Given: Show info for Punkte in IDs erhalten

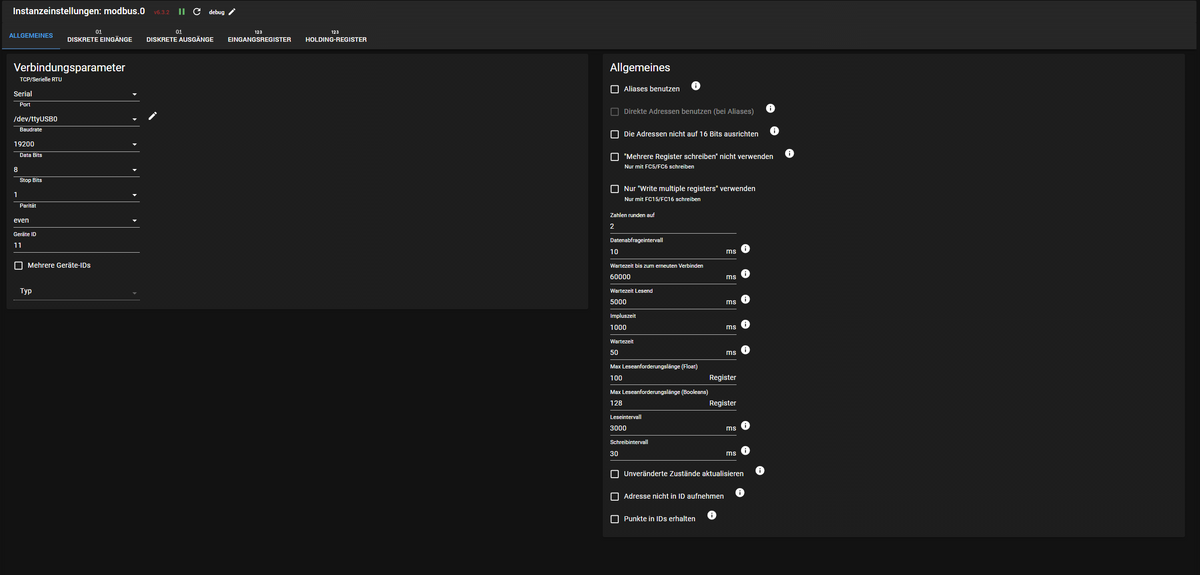Looking at the screenshot, I should coord(712,516).
